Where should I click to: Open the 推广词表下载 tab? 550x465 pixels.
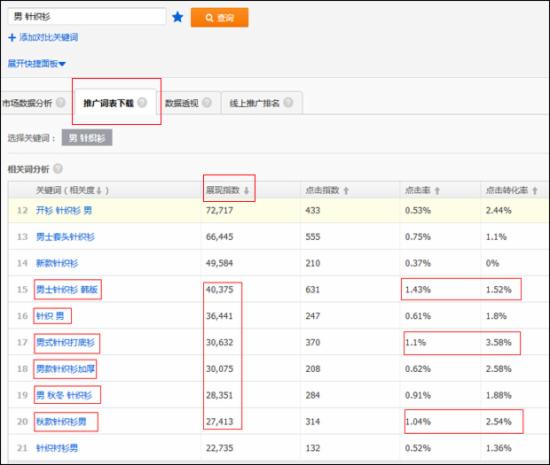108,103
